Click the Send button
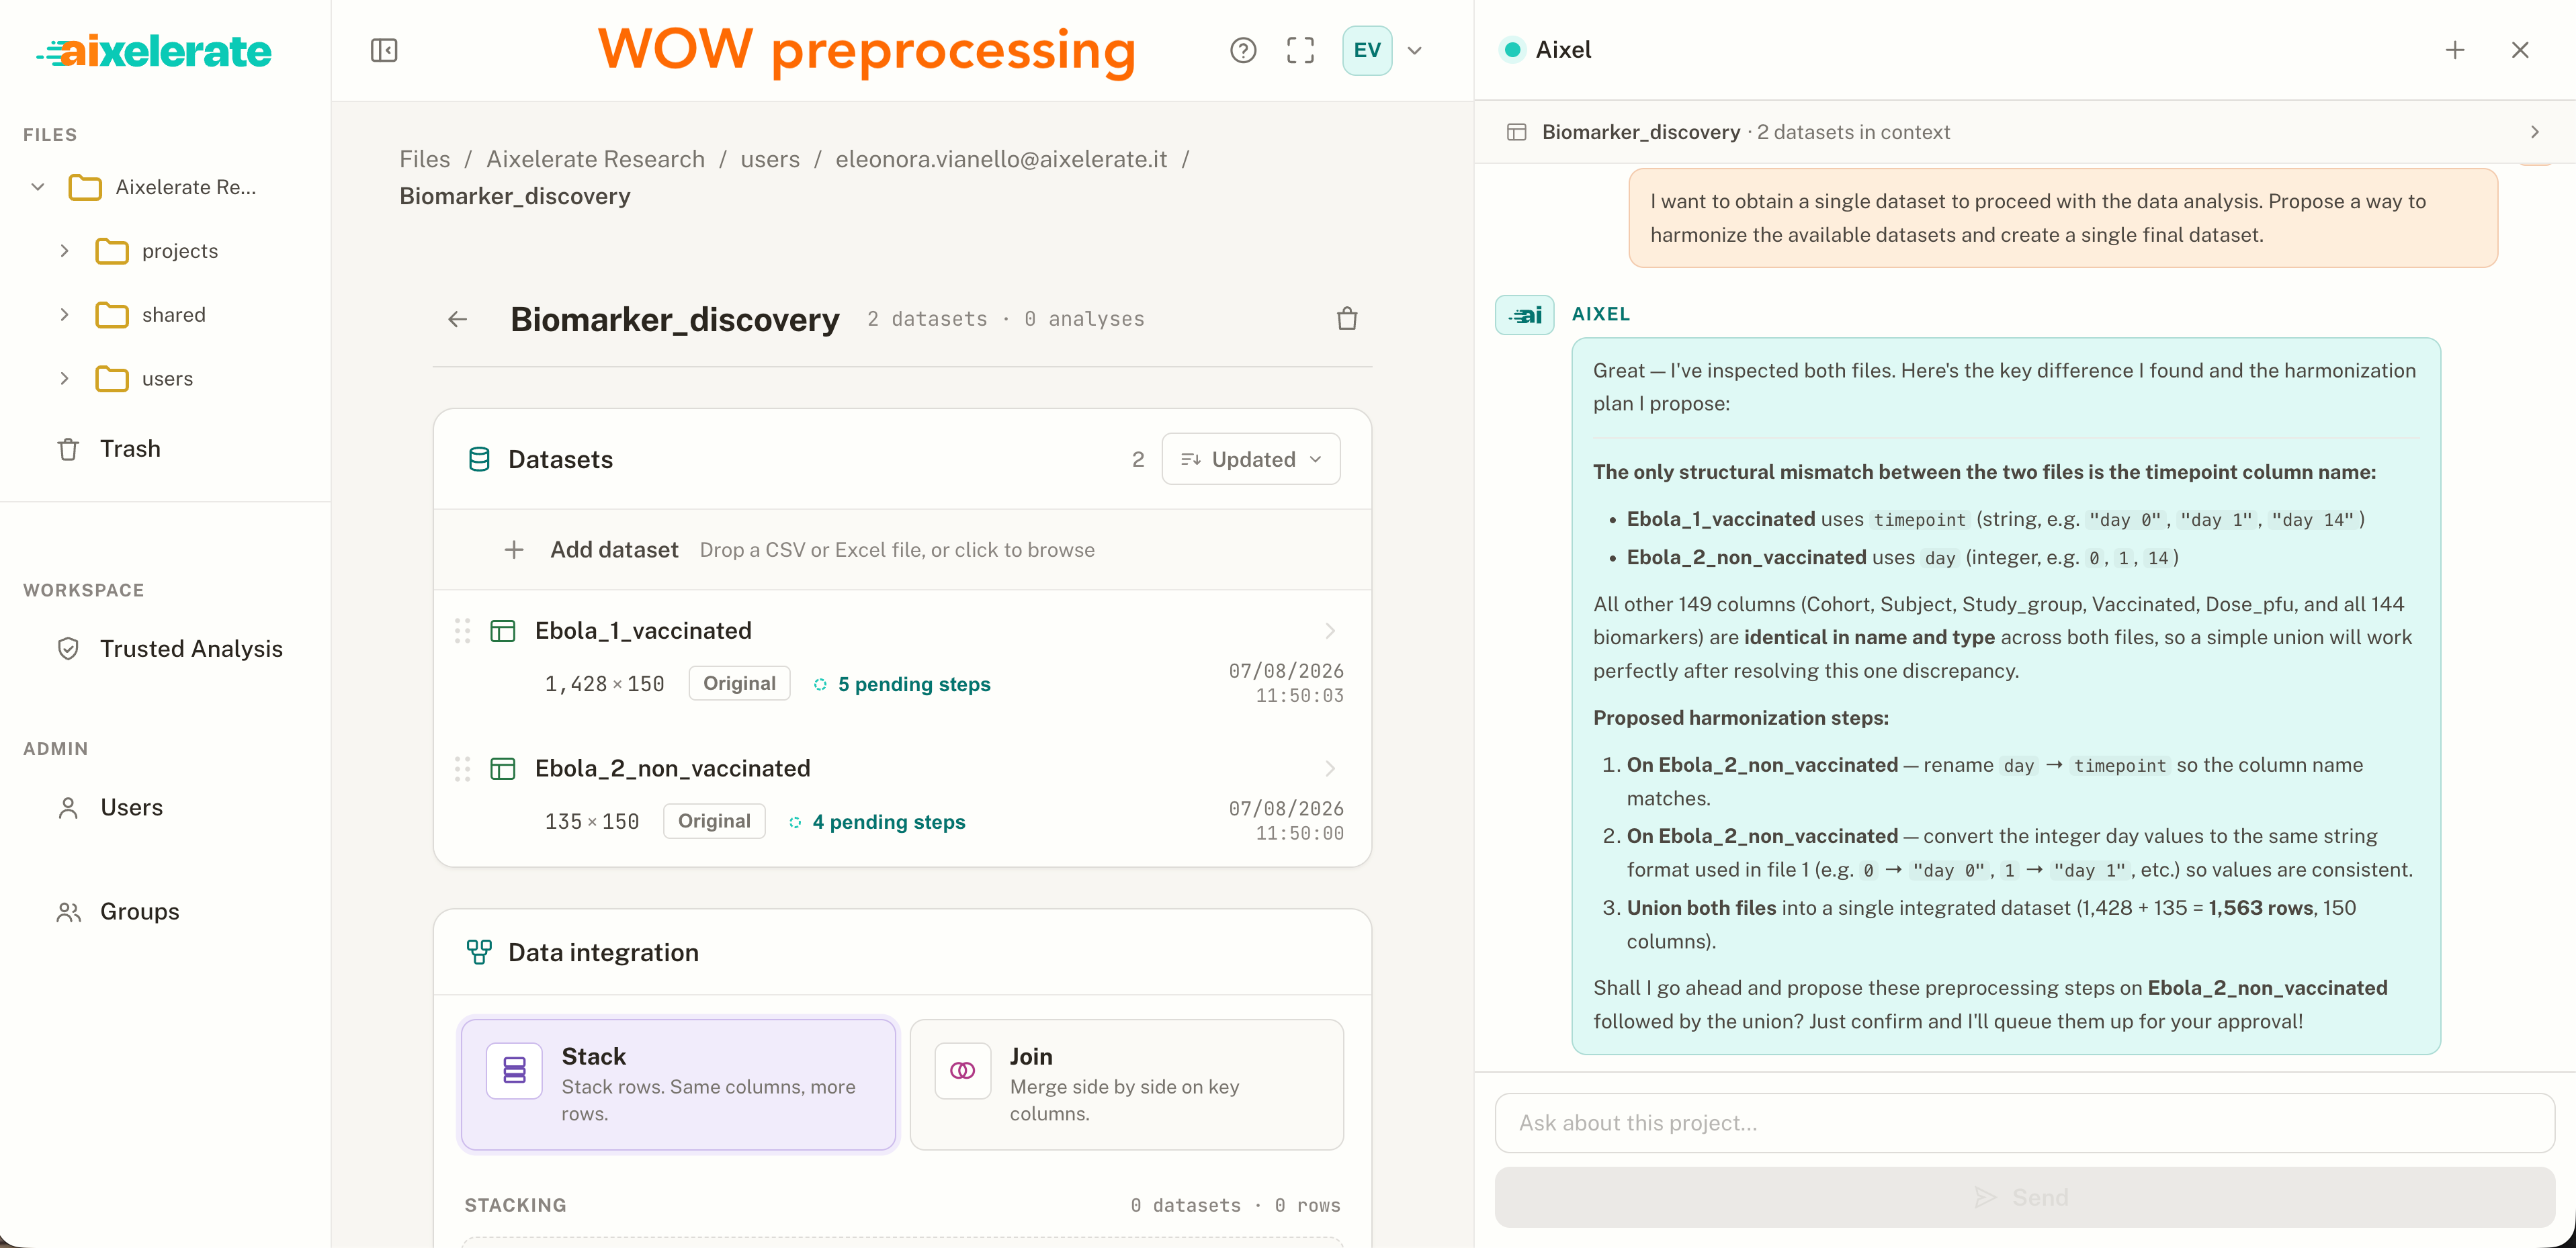2576x1248 pixels. point(2025,1197)
